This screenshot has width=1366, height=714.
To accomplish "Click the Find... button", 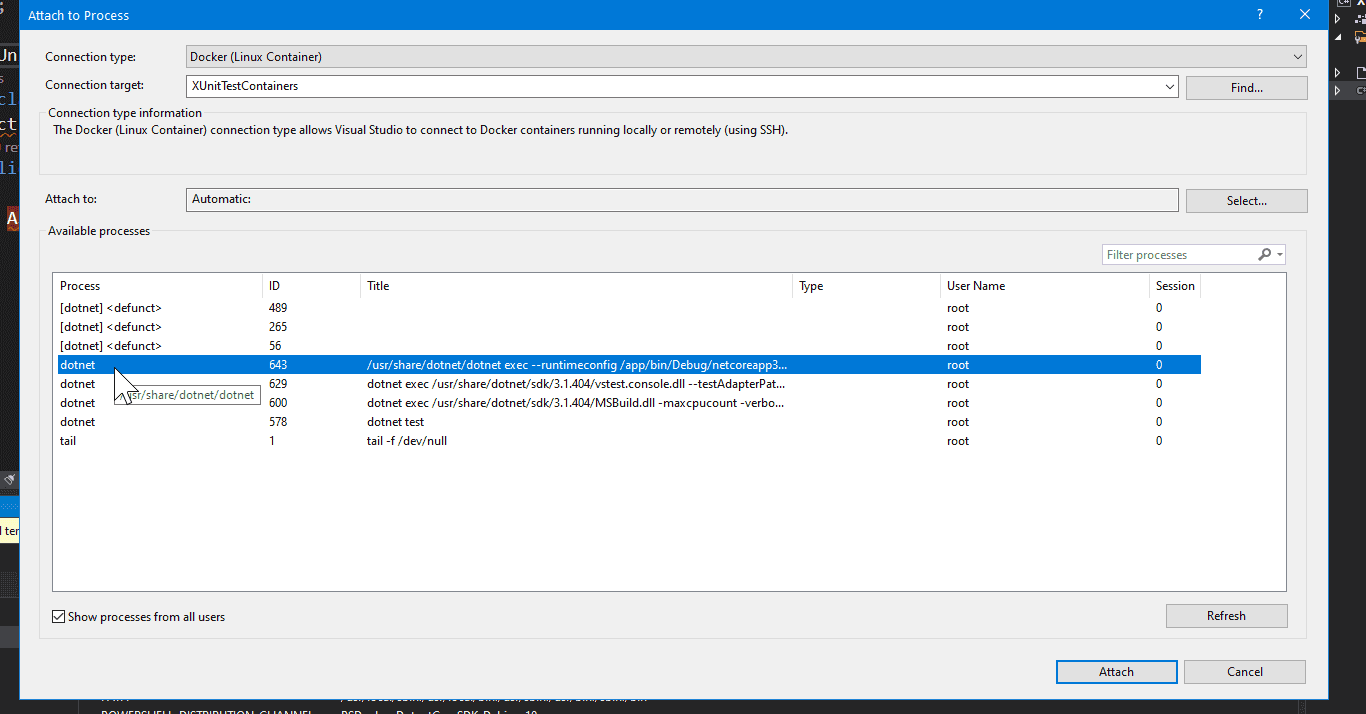I will (1246, 88).
